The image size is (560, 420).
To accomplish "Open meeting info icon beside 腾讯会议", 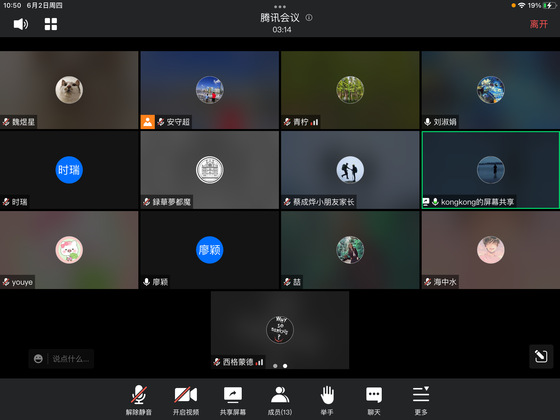I will 309,18.
